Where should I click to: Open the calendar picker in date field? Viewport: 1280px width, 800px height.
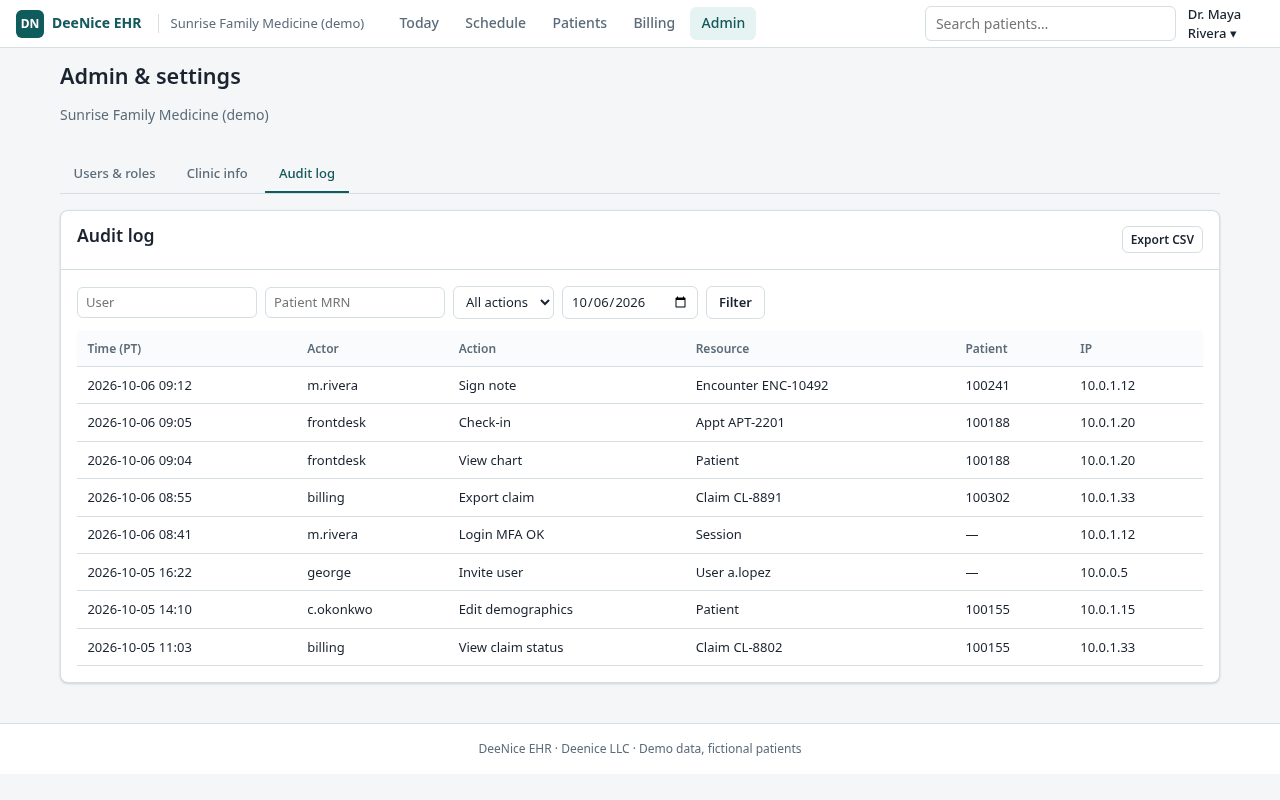pyautogui.click(x=681, y=303)
